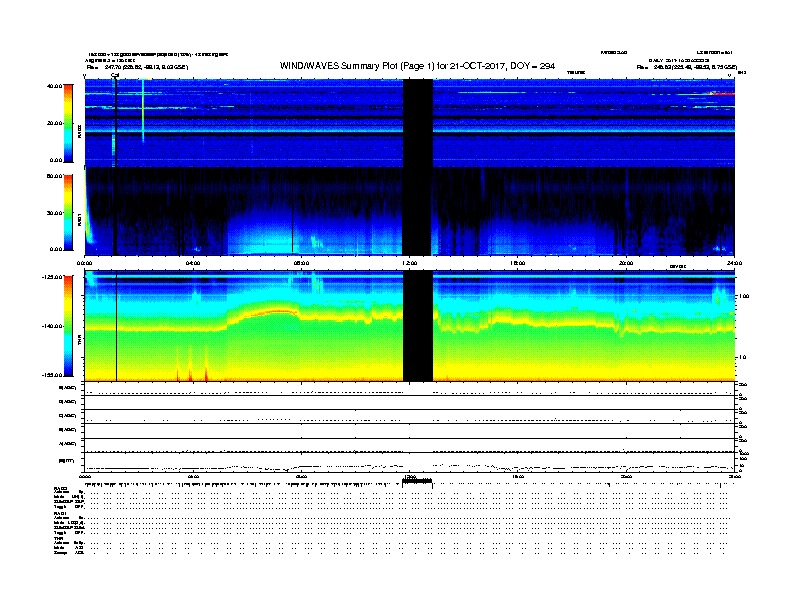The width and height of the screenshot is (792, 612).
Task: Click the 16:00 tick label under RAD1 panel
Action: coord(518,263)
